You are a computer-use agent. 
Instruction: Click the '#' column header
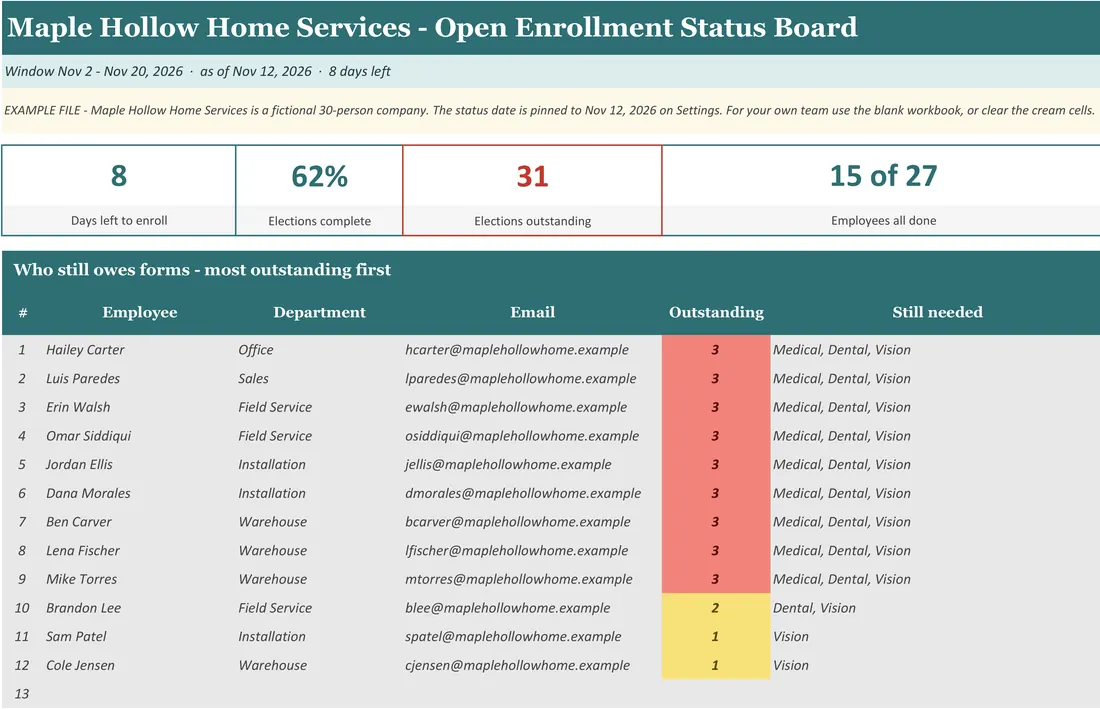pos(22,313)
